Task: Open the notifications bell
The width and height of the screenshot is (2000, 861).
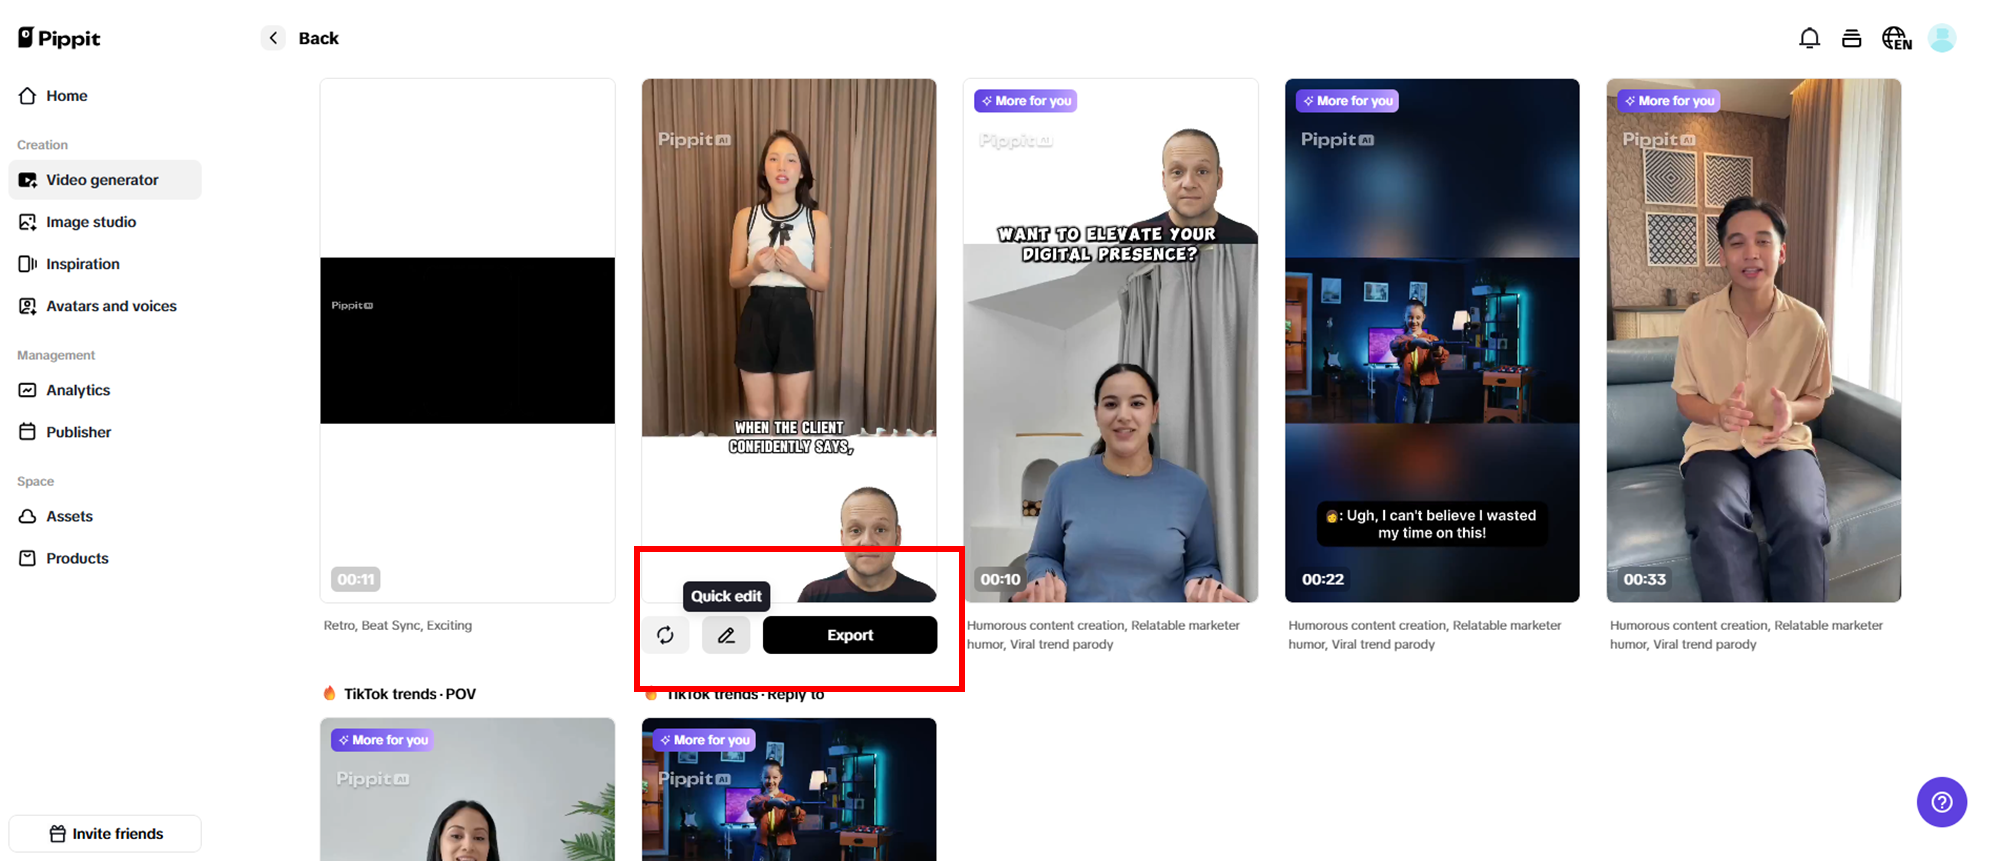Action: (1809, 38)
